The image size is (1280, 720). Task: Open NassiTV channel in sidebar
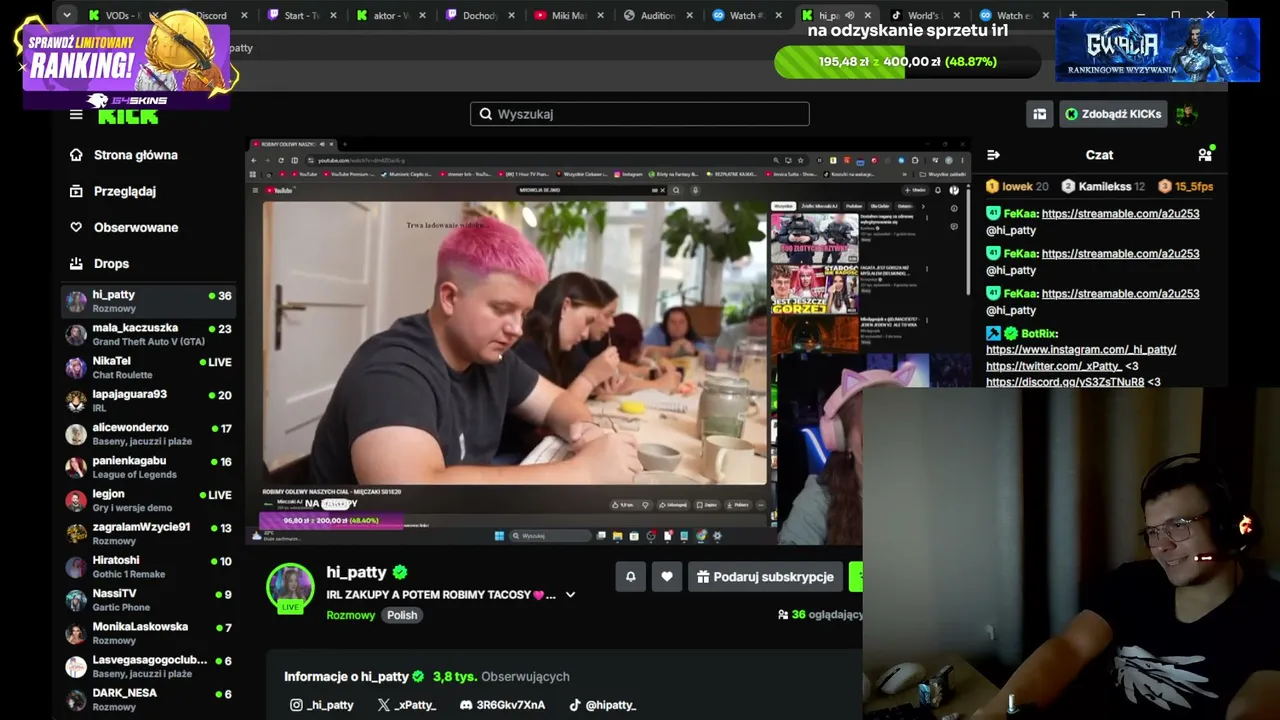[149, 600]
